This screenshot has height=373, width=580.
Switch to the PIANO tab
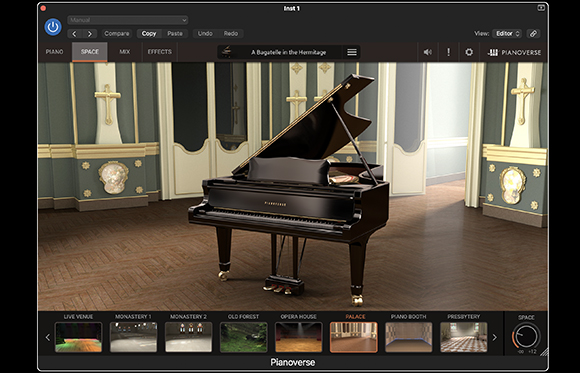(x=54, y=52)
